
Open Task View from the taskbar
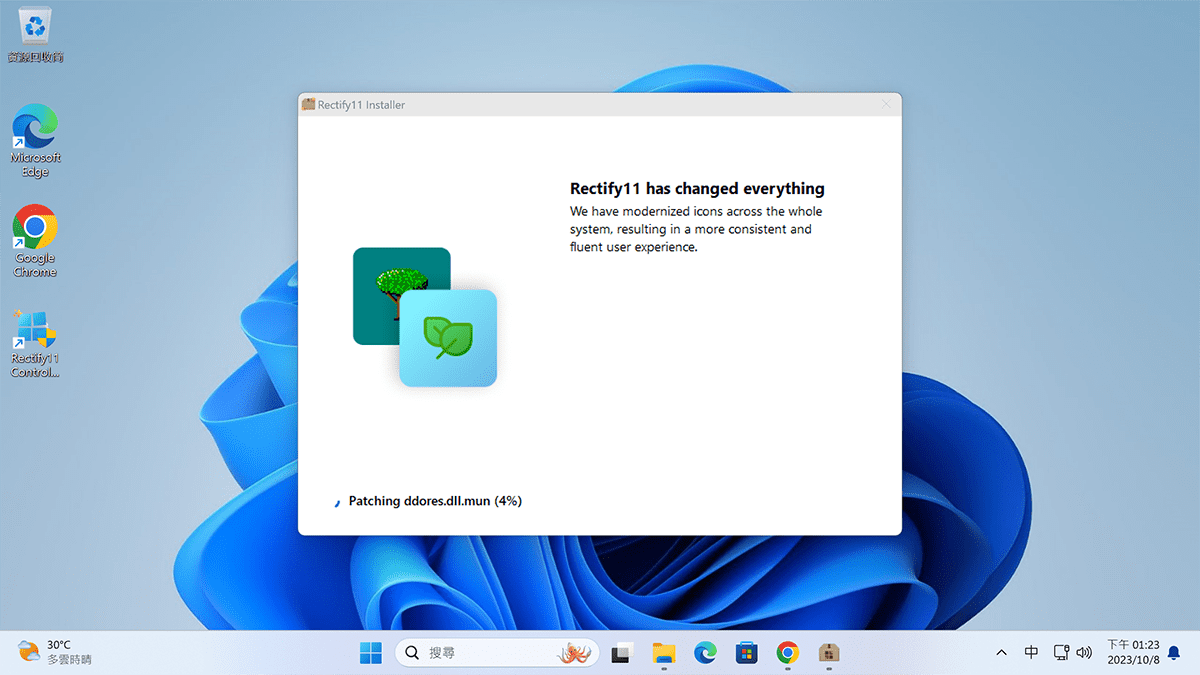pos(622,653)
